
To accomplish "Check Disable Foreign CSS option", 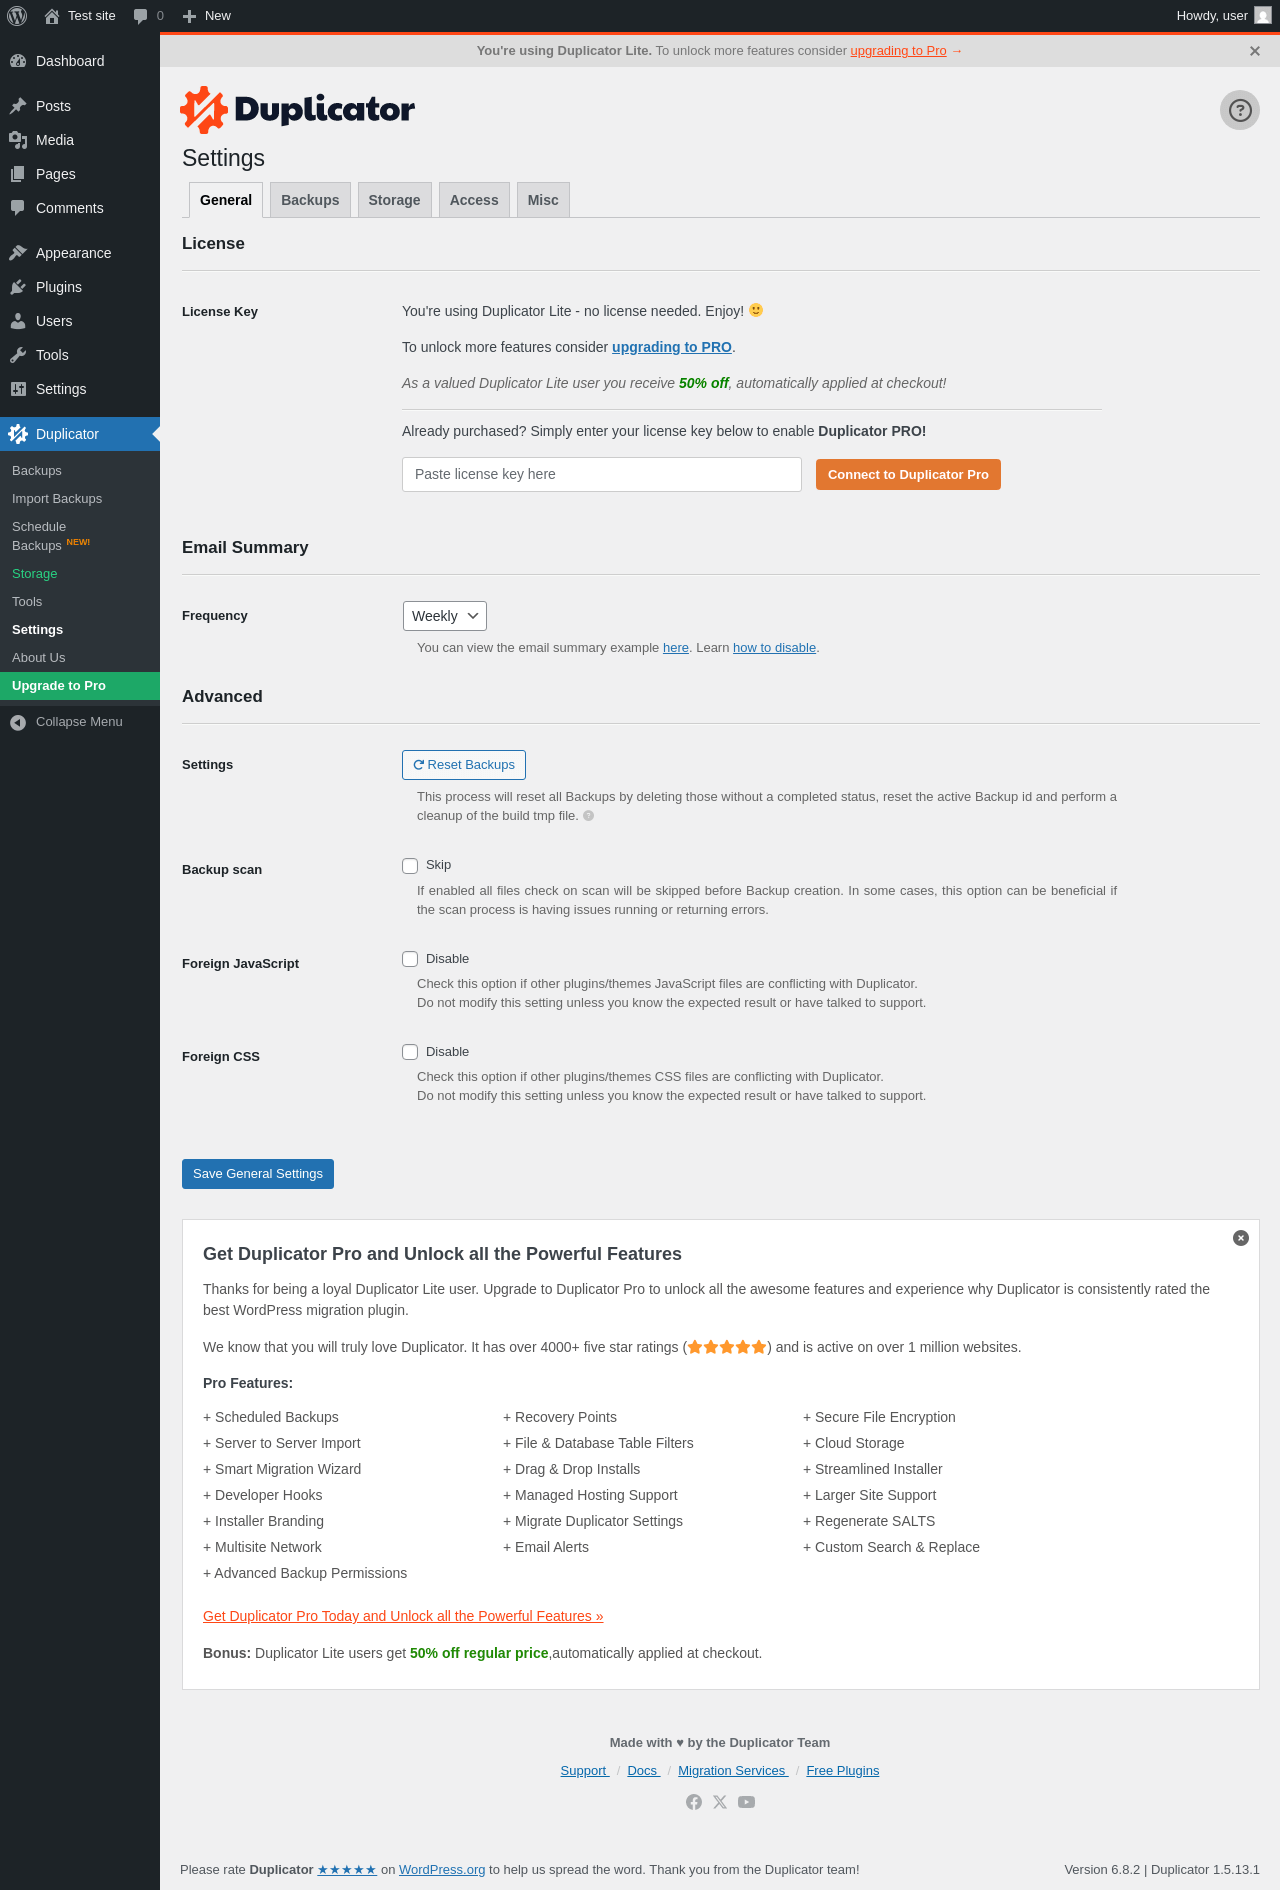I will pos(410,1052).
